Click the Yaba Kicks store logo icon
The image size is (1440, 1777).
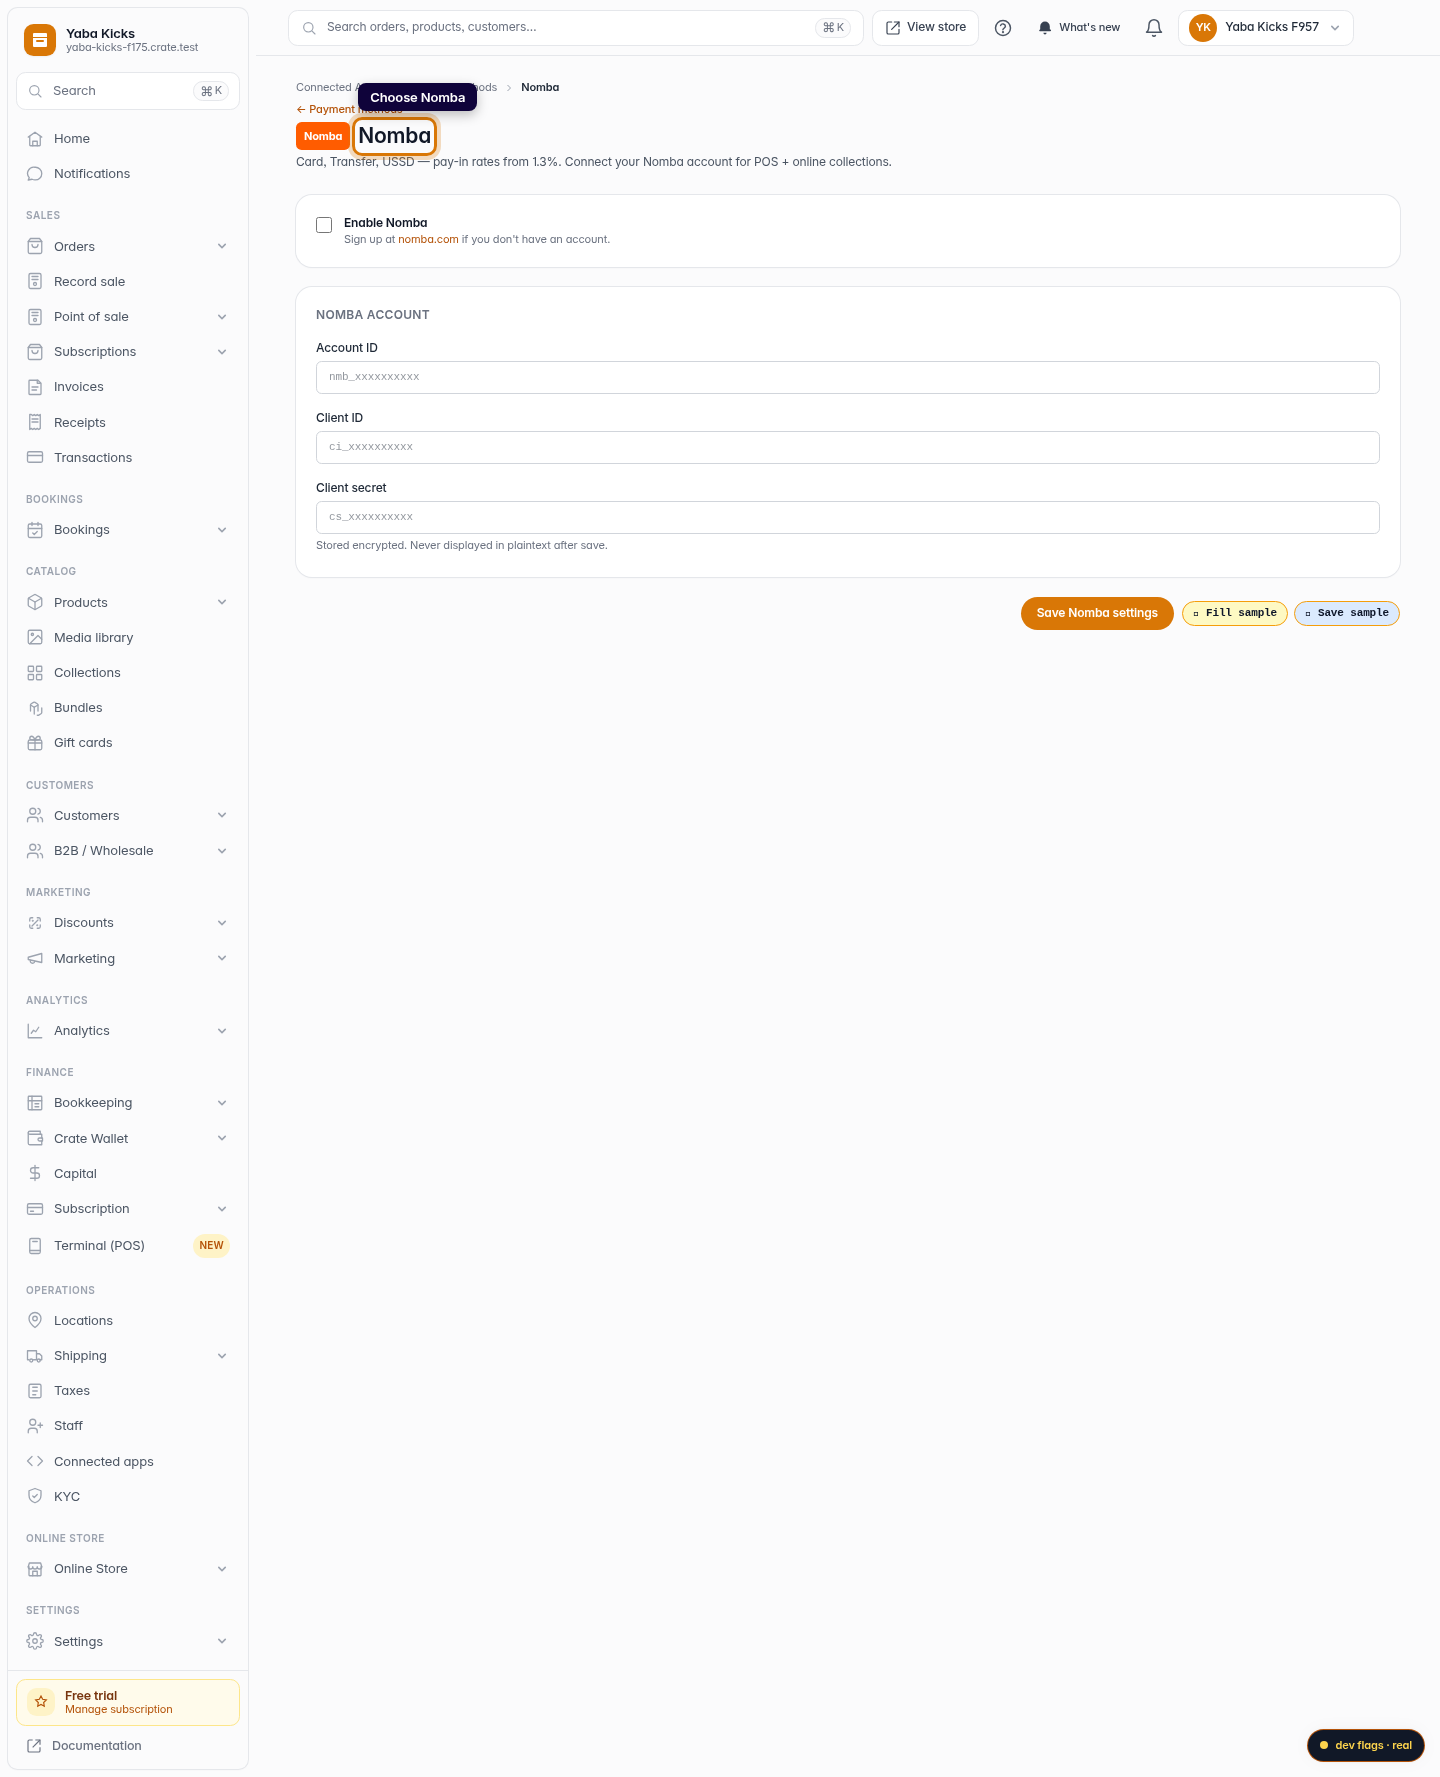click(x=40, y=40)
